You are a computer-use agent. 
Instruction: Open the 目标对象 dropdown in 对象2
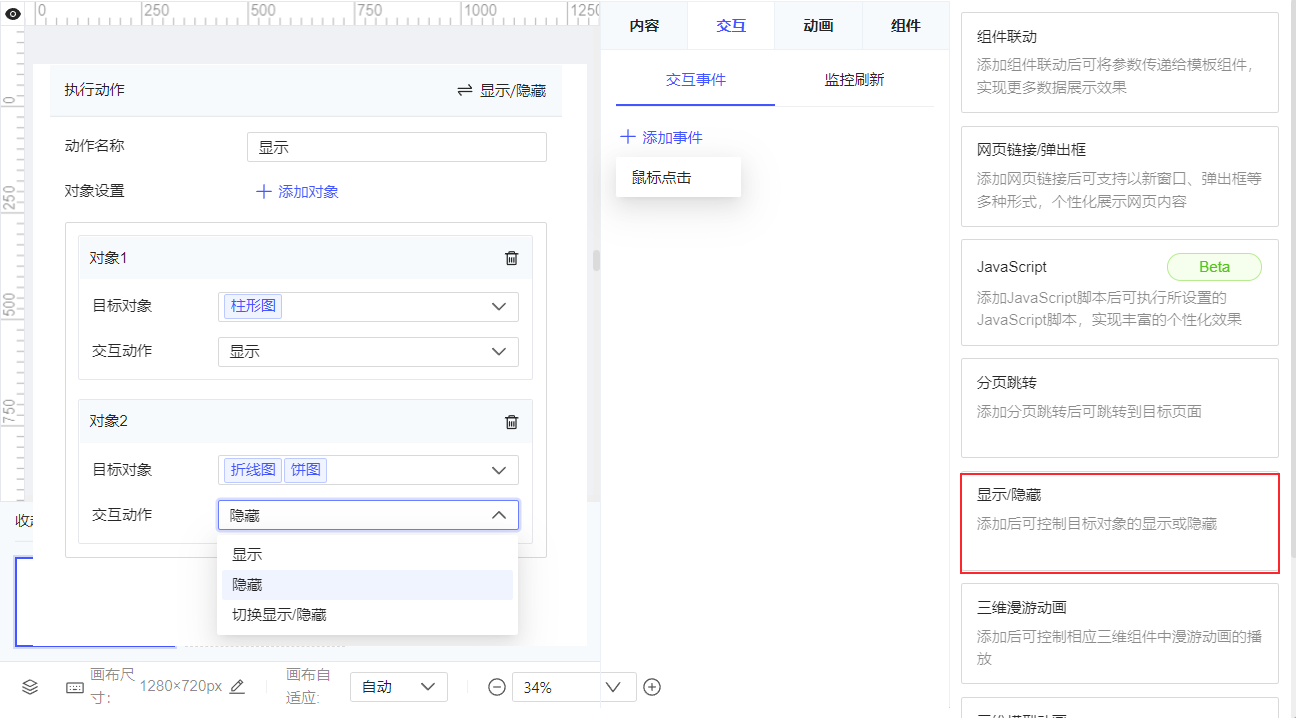[368, 470]
